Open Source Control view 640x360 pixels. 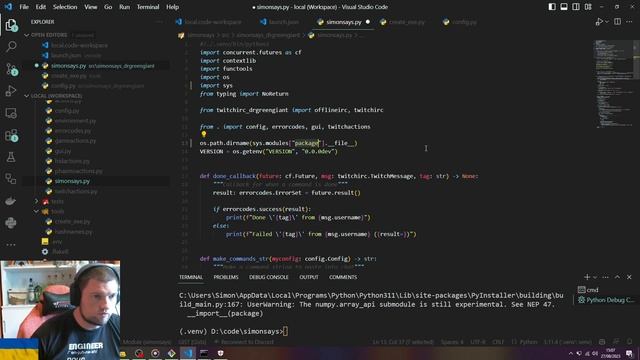11,69
